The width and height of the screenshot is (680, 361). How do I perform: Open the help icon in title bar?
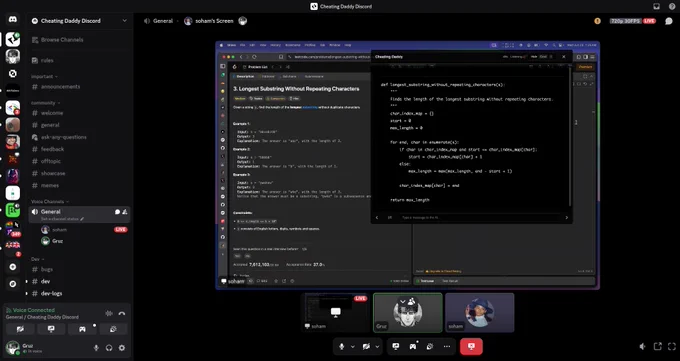click(x=672, y=6)
